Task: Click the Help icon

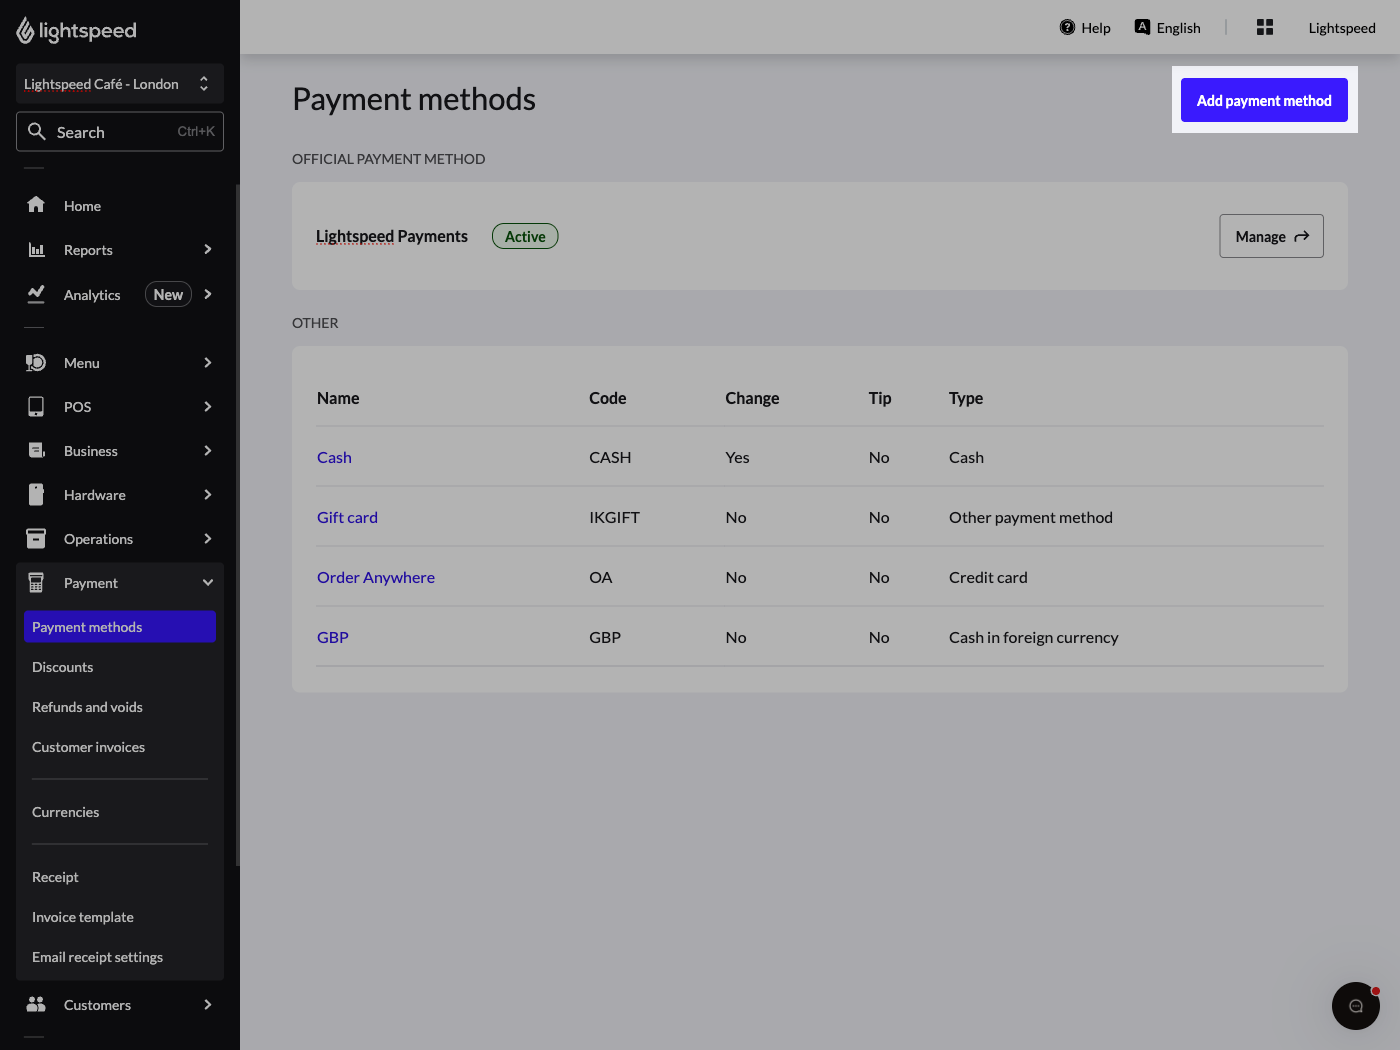Action: click(x=1067, y=27)
